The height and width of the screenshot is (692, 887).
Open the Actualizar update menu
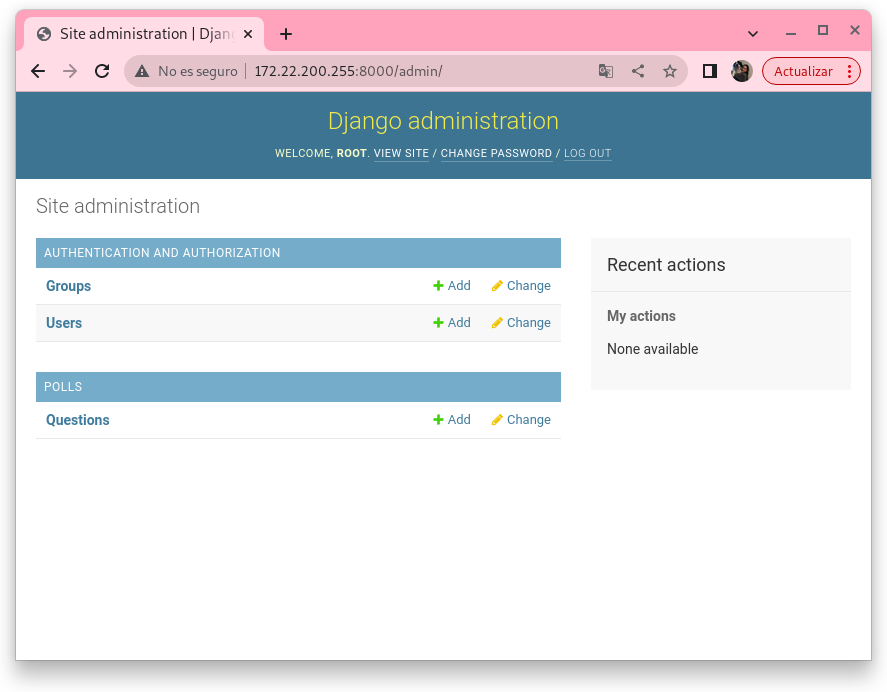point(811,71)
